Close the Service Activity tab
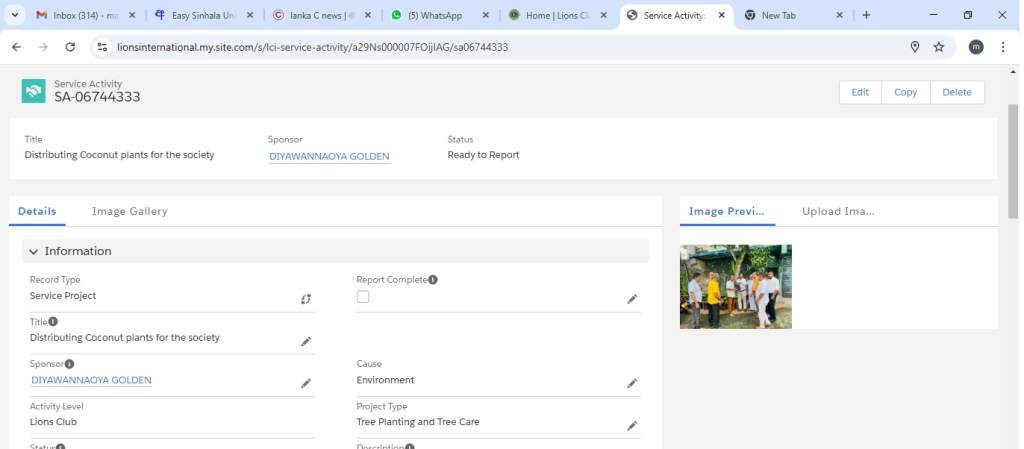The height and width of the screenshot is (449, 1024). point(722,15)
